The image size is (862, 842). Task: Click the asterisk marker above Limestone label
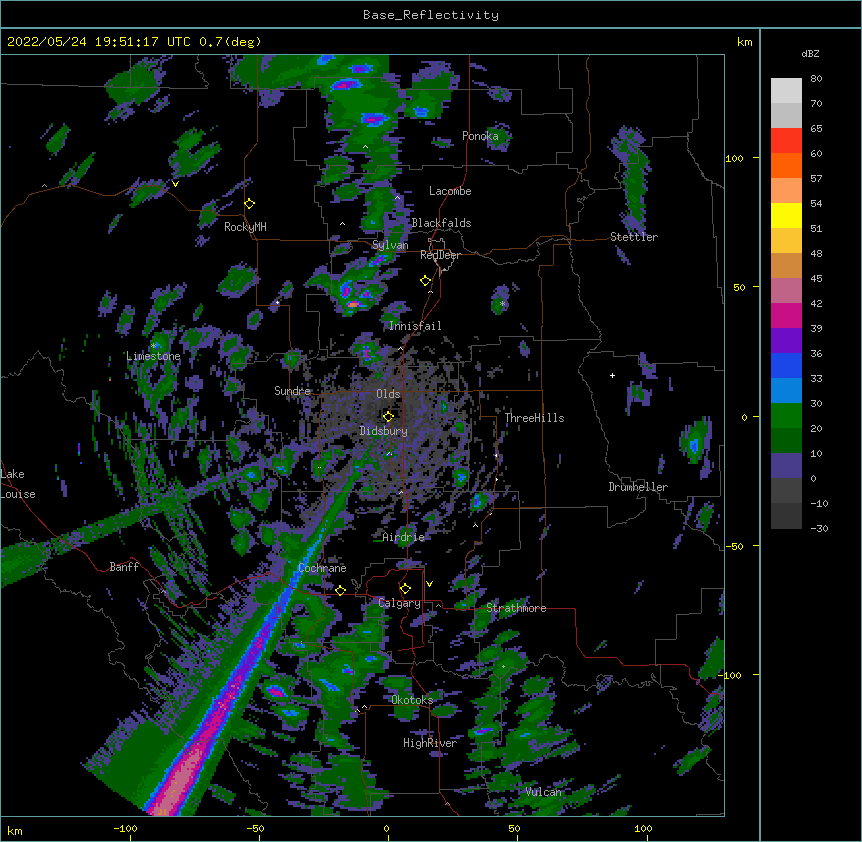[x=154, y=346]
